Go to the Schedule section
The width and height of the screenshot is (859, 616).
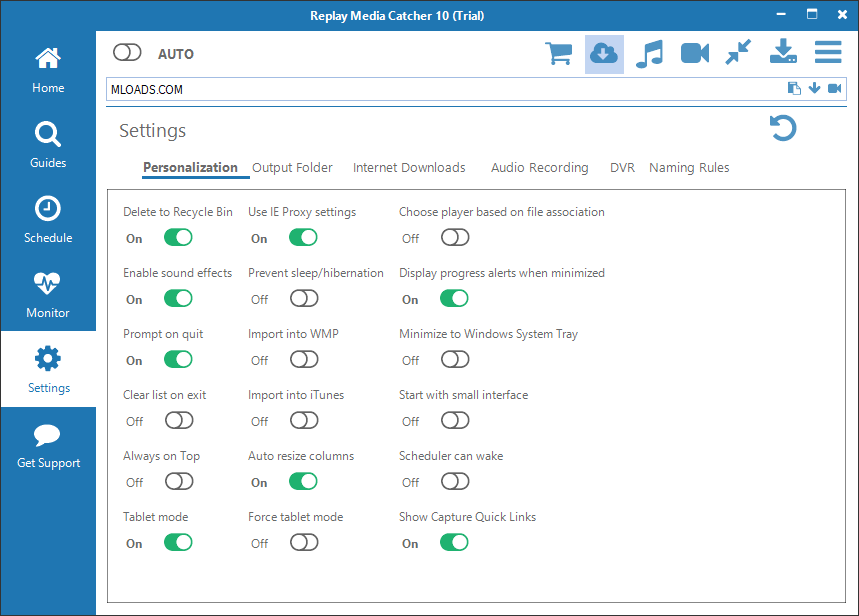47,218
